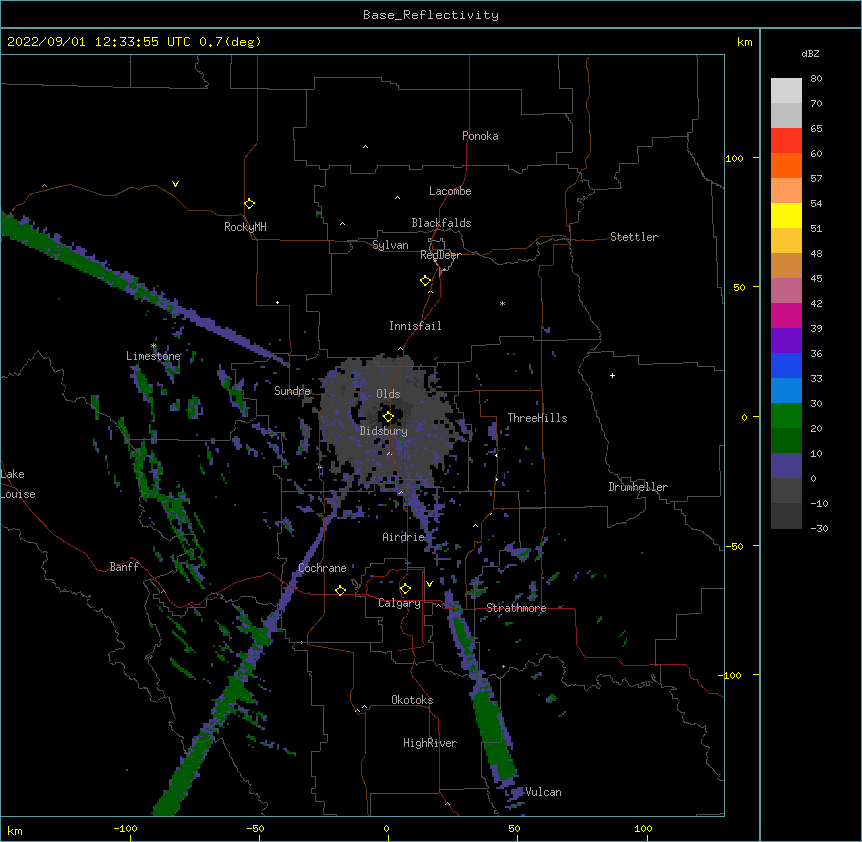Viewport: 862px width, 842px height.
Task: Click the Stettler label
Action: (x=634, y=237)
